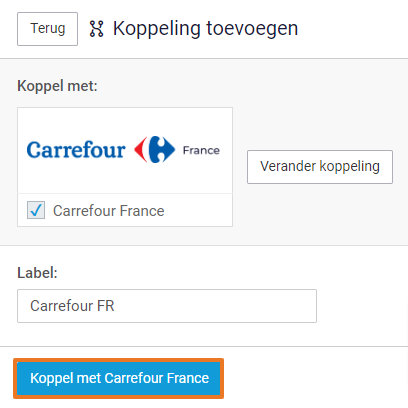The height and width of the screenshot is (408, 408).
Task: Click the "Koppel met:" section caption
Action: point(57,86)
